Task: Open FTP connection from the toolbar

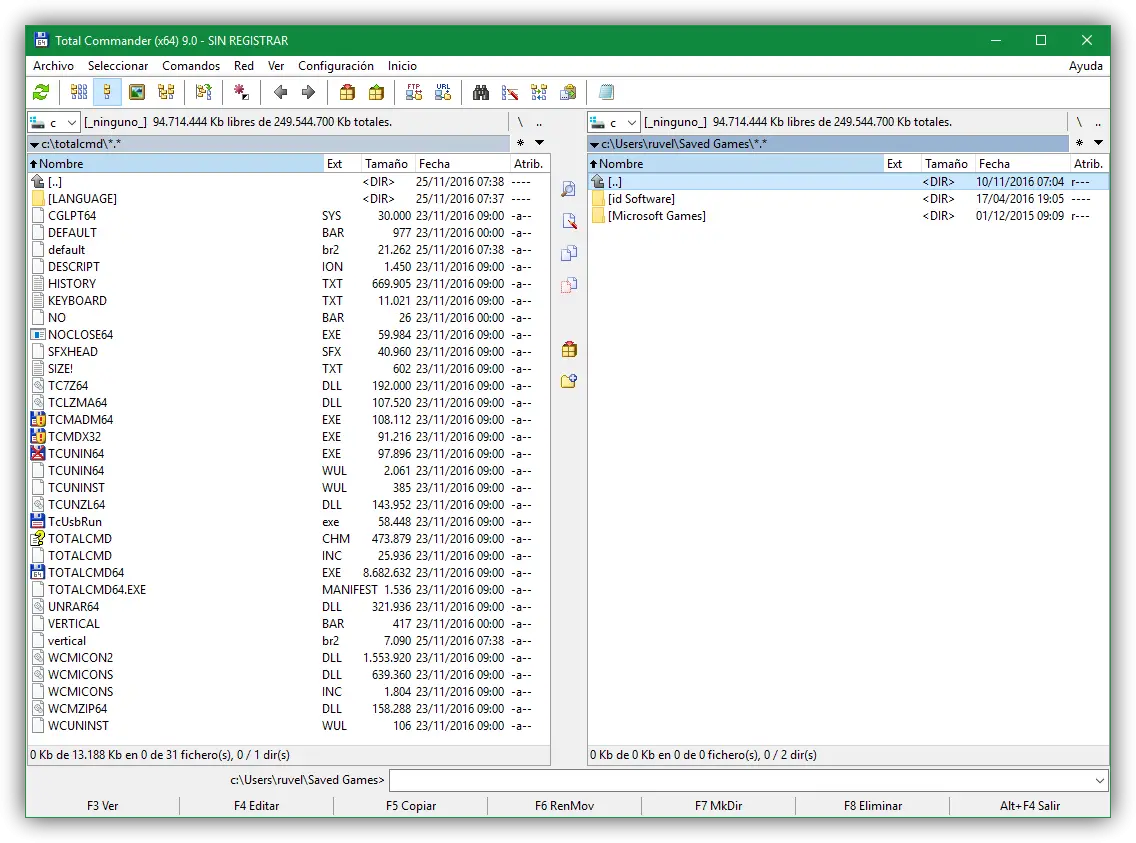Action: pos(413,92)
